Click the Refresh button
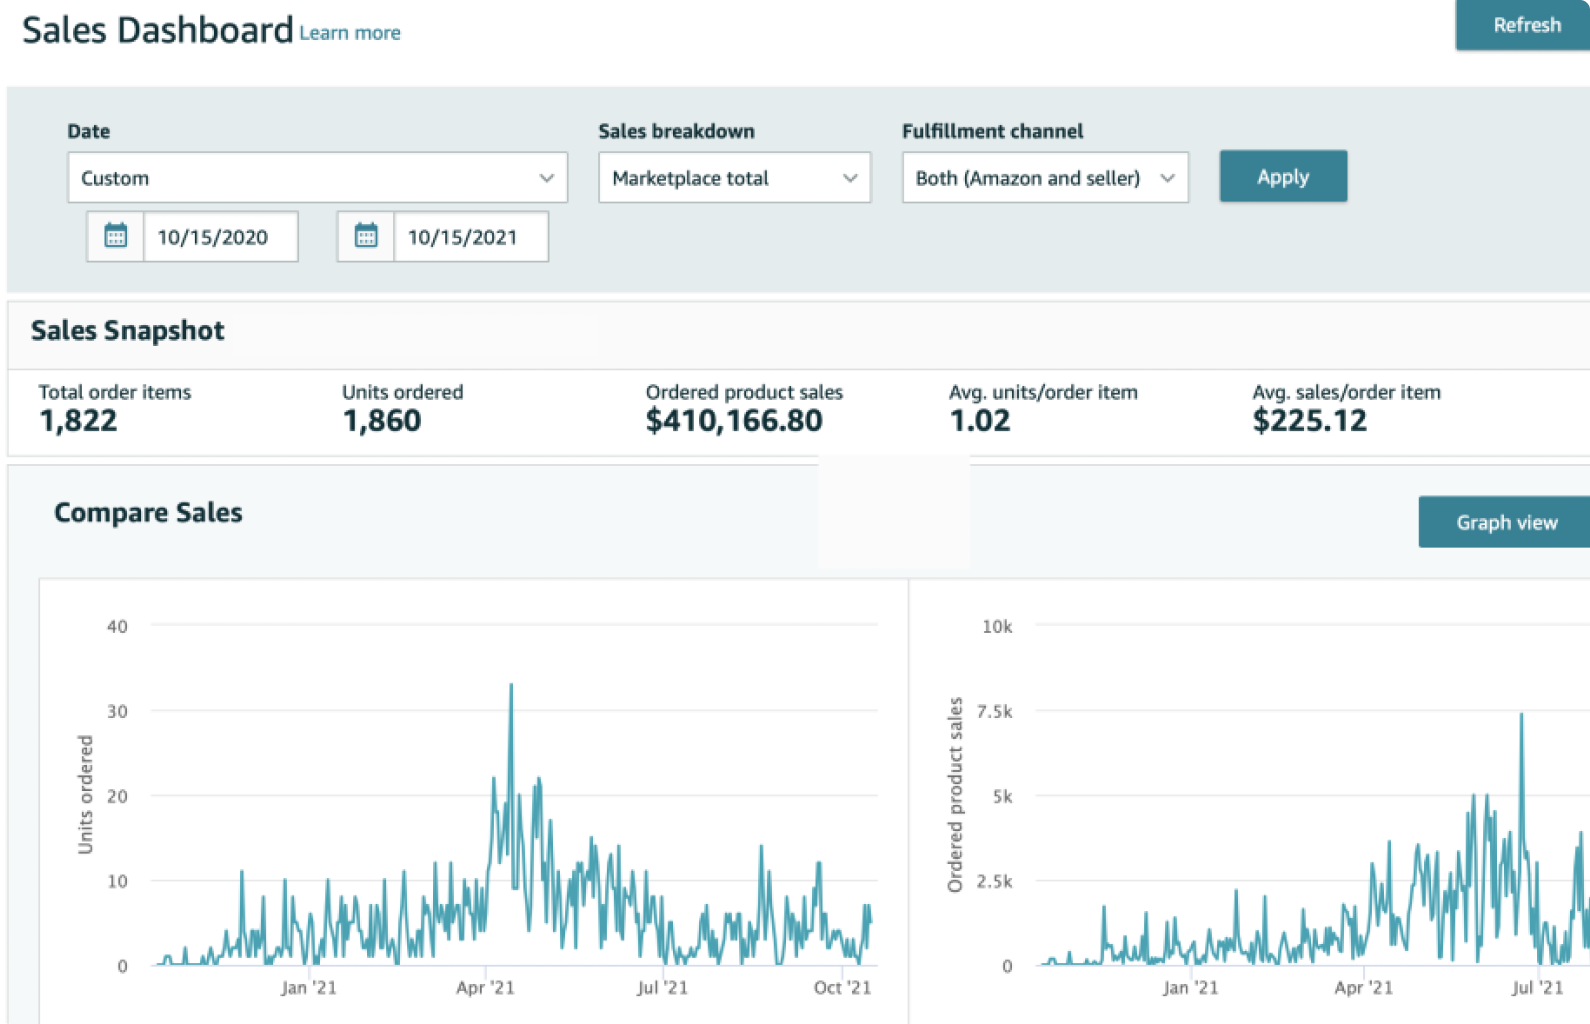1590x1024 pixels. [1525, 25]
